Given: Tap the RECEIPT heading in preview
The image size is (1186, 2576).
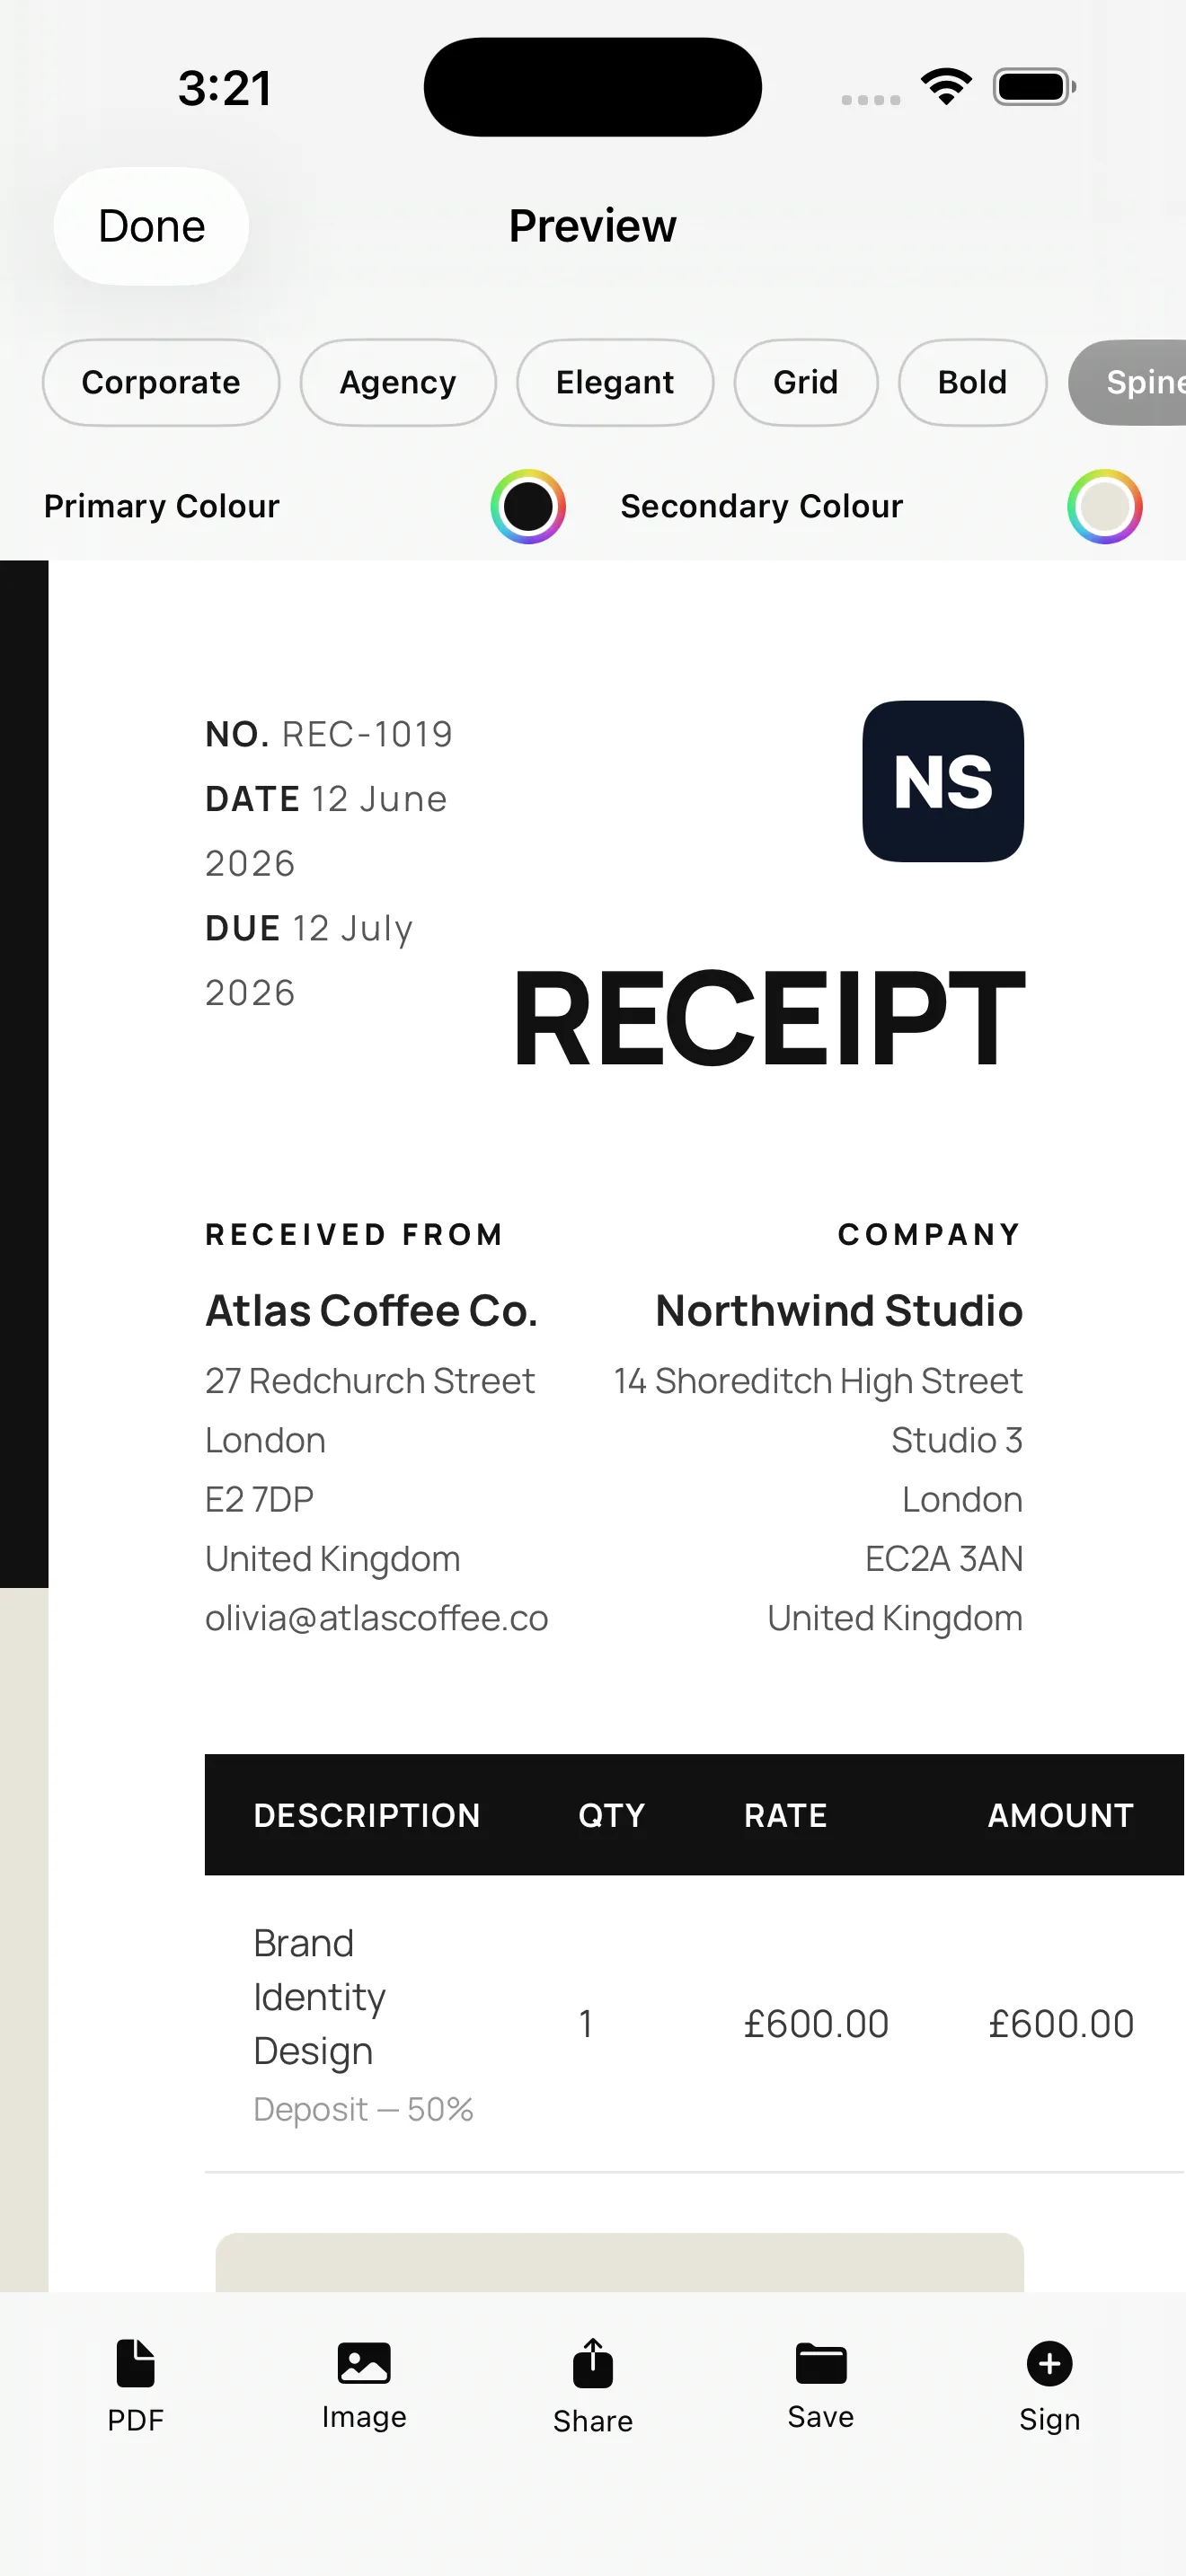Looking at the screenshot, I should (769, 1018).
